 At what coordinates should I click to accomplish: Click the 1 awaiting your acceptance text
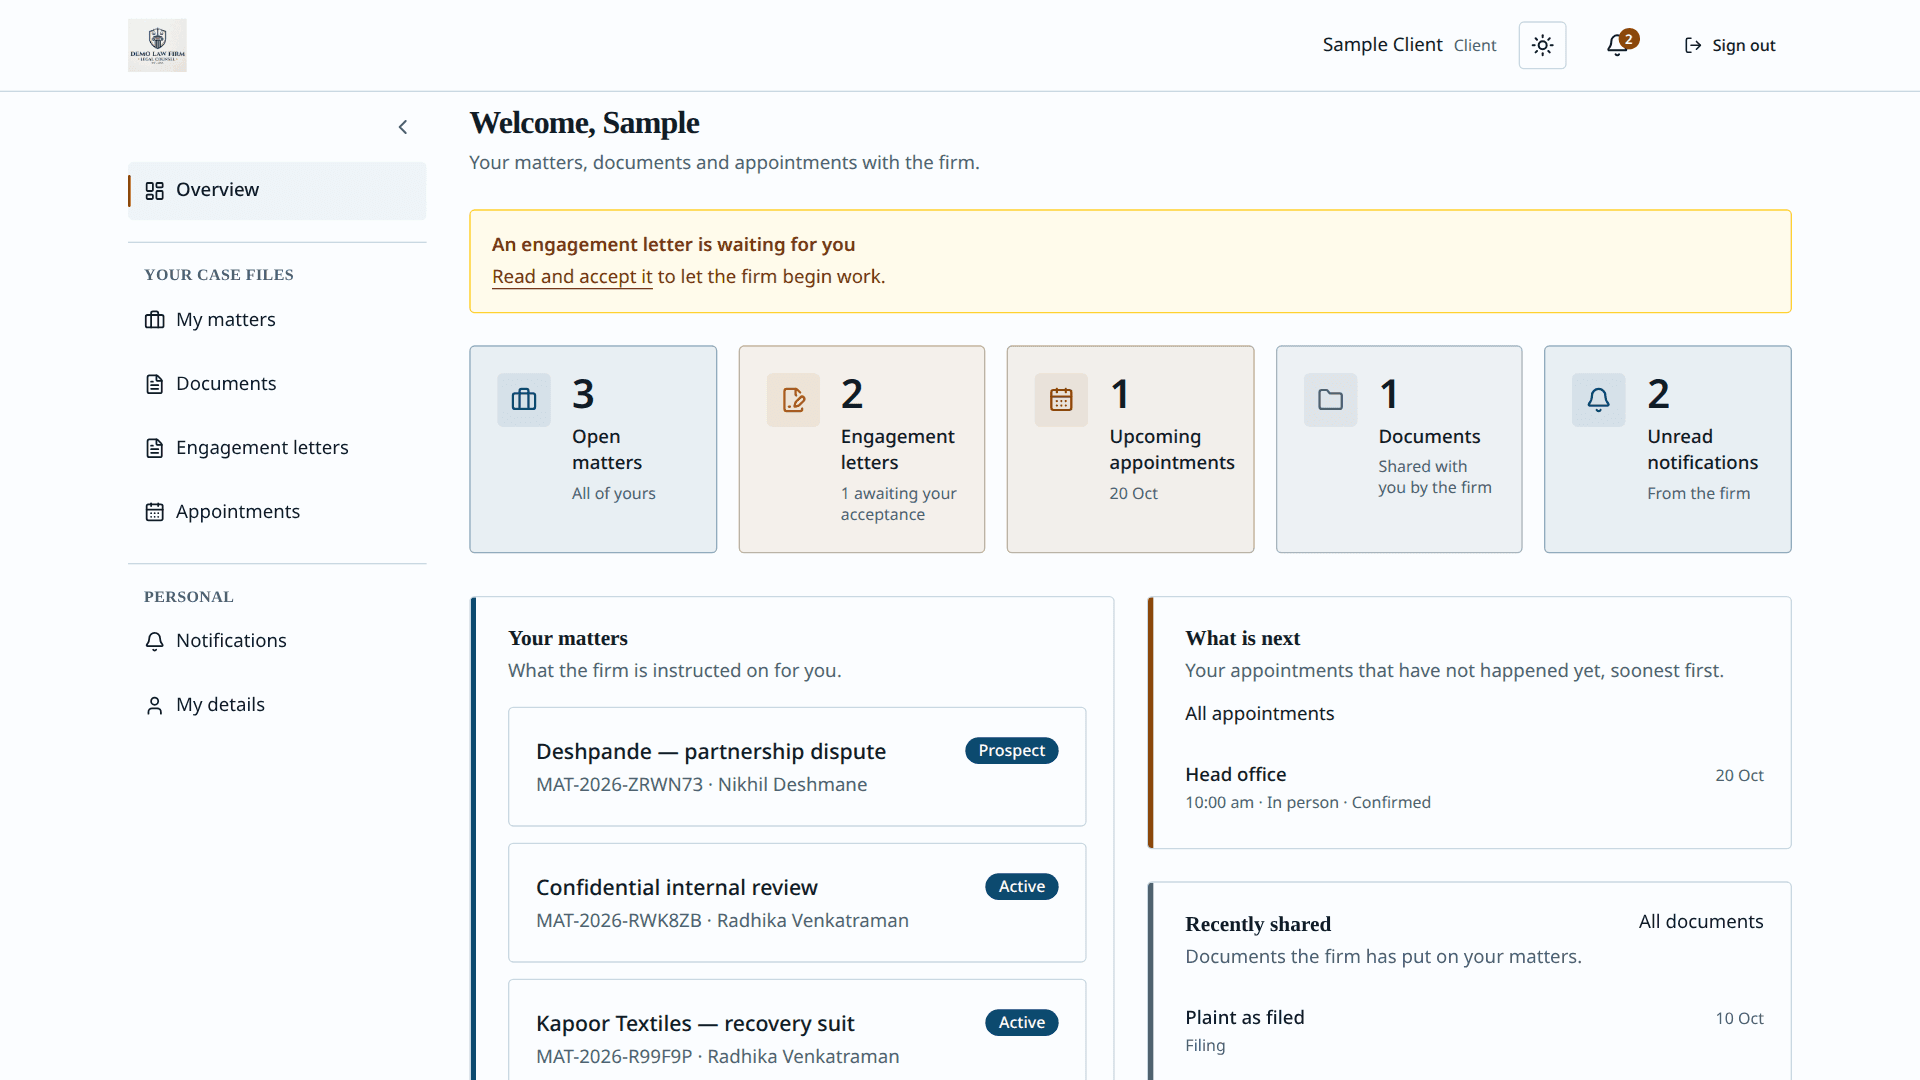coord(898,504)
